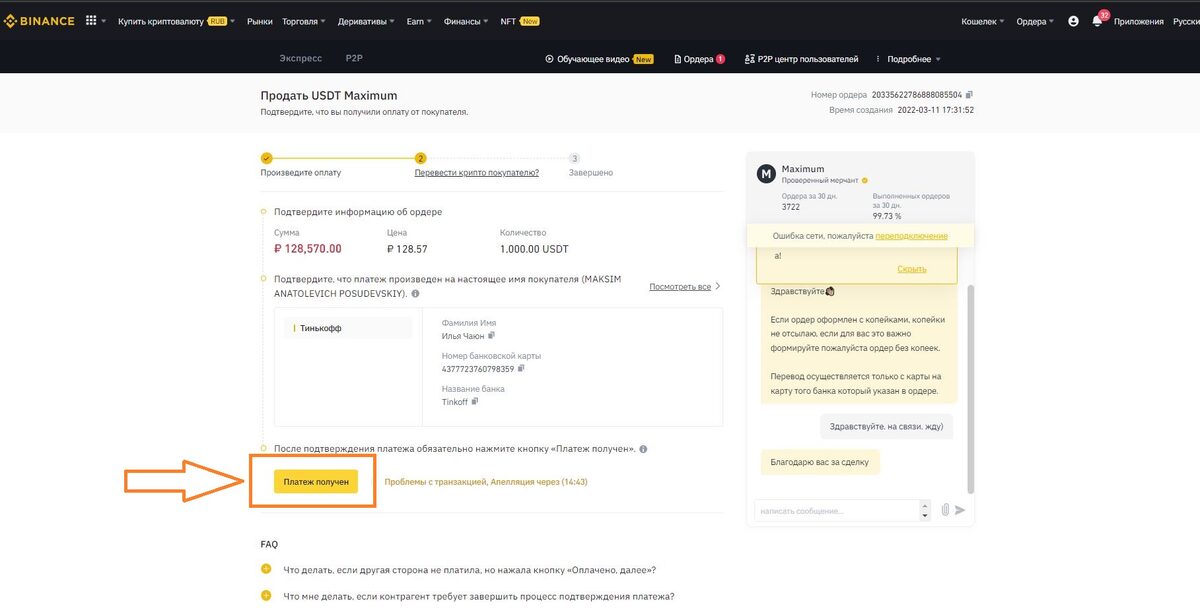Click the card number 4377723760798359
This screenshot has height=616, width=1200.
(x=478, y=369)
